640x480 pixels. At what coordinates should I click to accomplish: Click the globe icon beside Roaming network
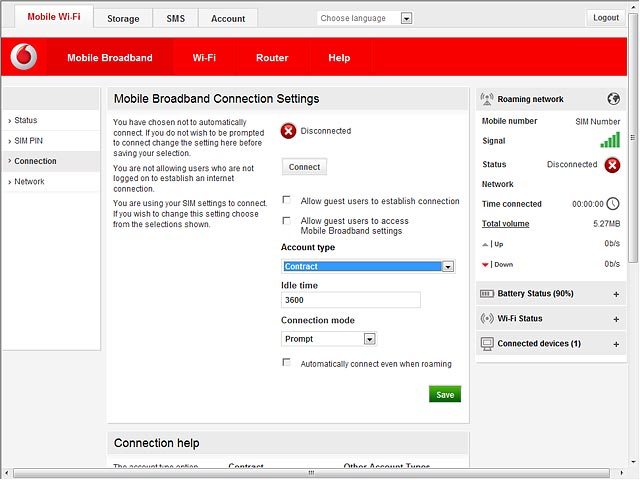pyautogui.click(x=613, y=99)
